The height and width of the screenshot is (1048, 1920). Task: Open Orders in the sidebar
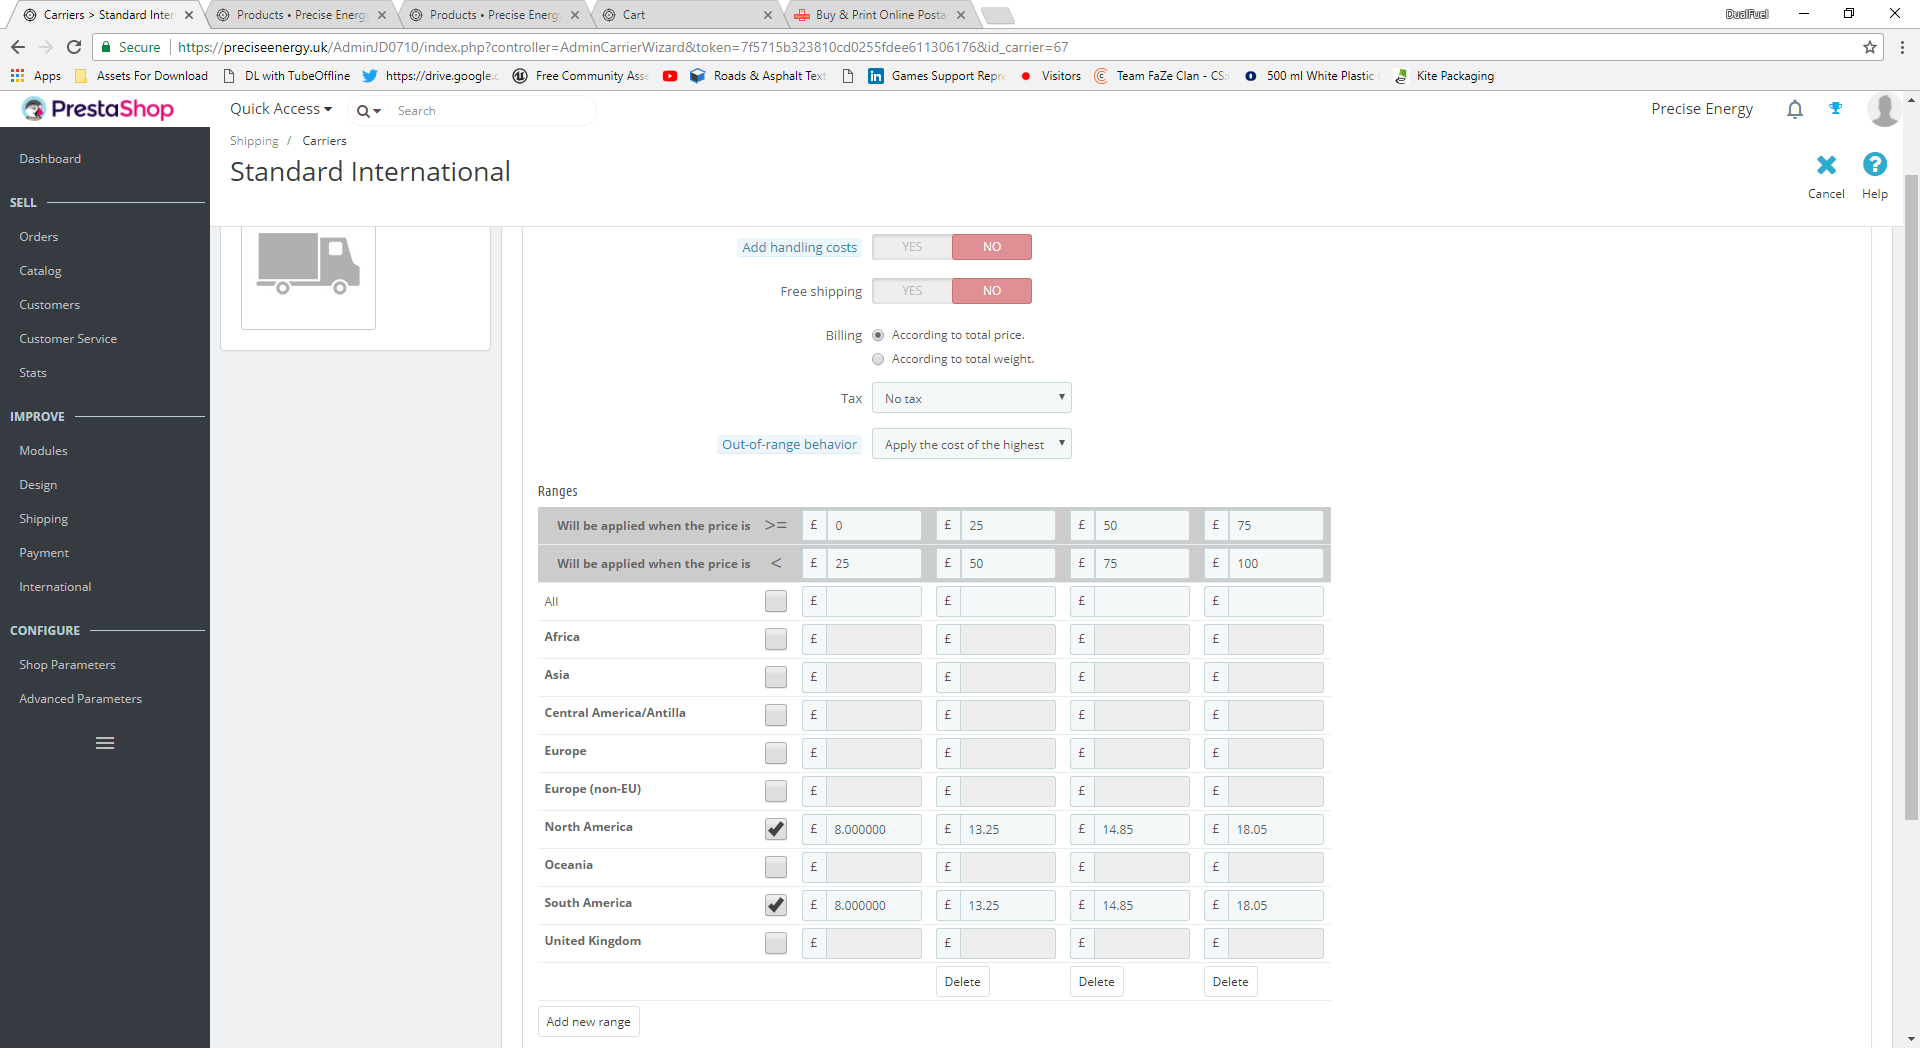39,237
